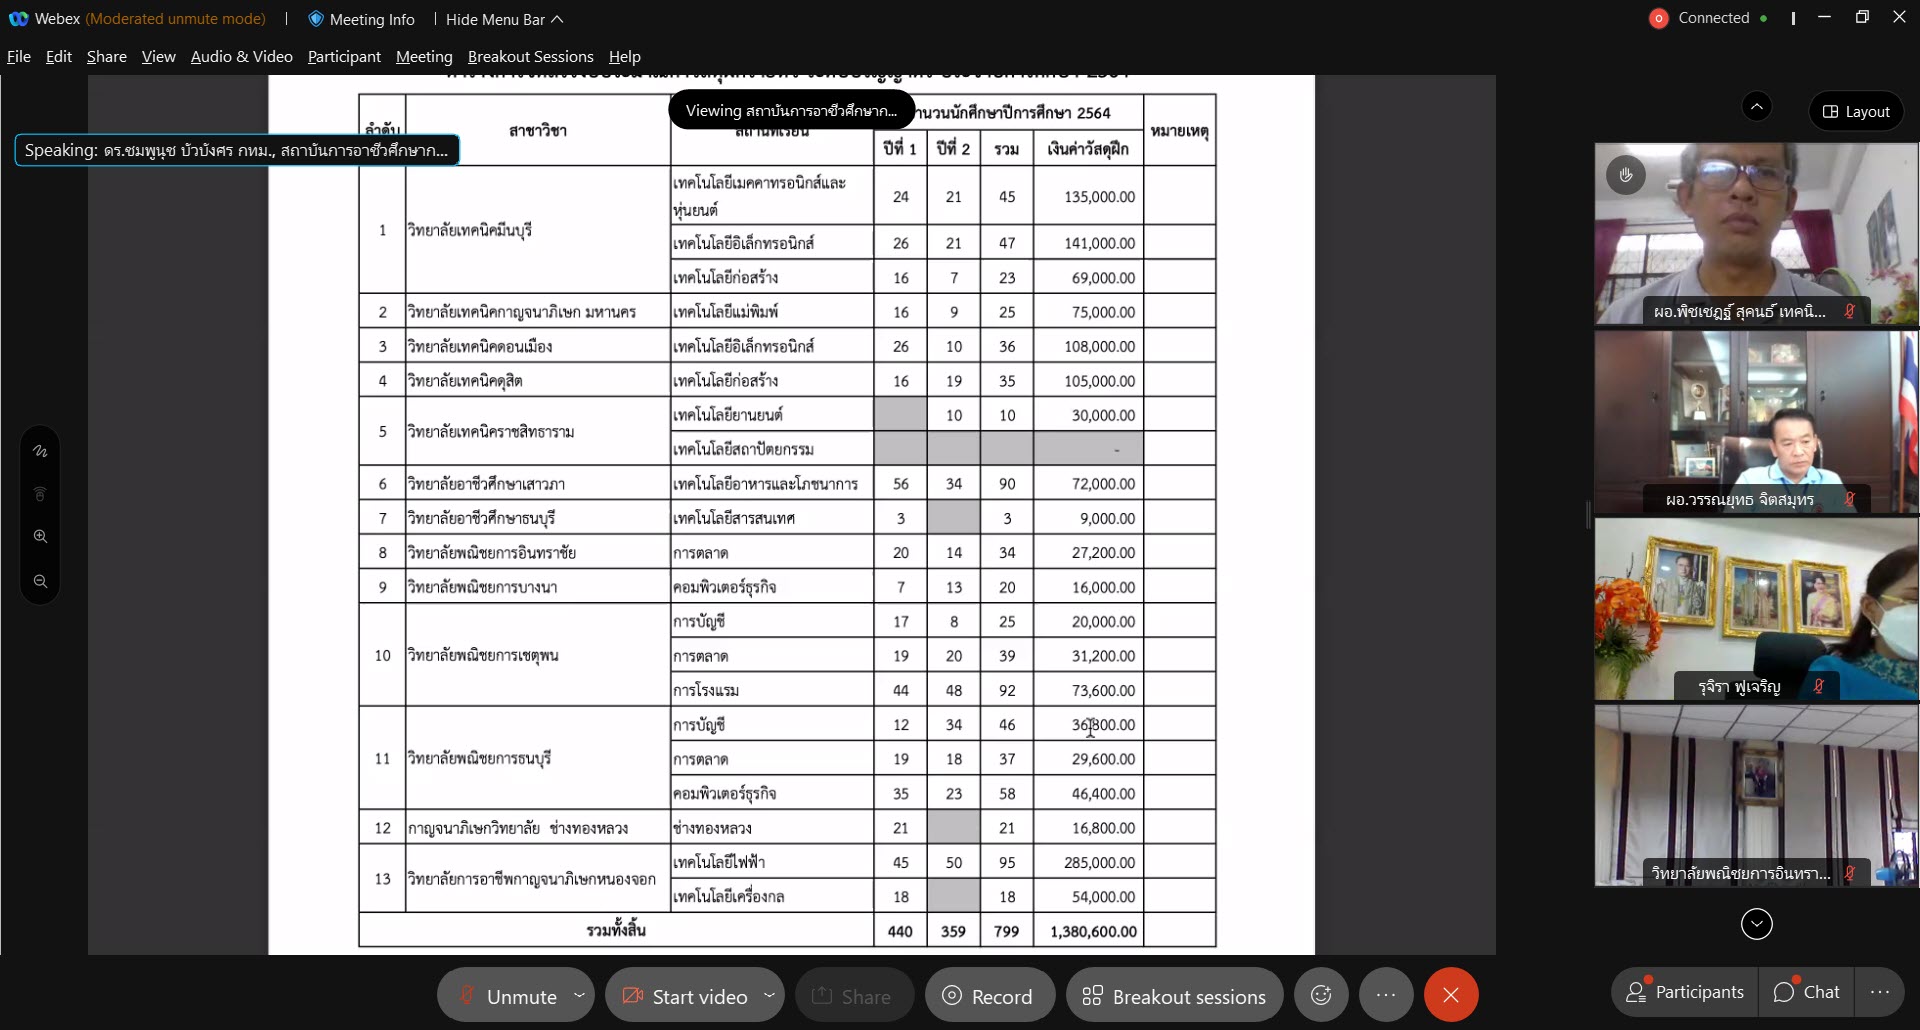
Task: Start video from the camera button
Action: tap(685, 996)
